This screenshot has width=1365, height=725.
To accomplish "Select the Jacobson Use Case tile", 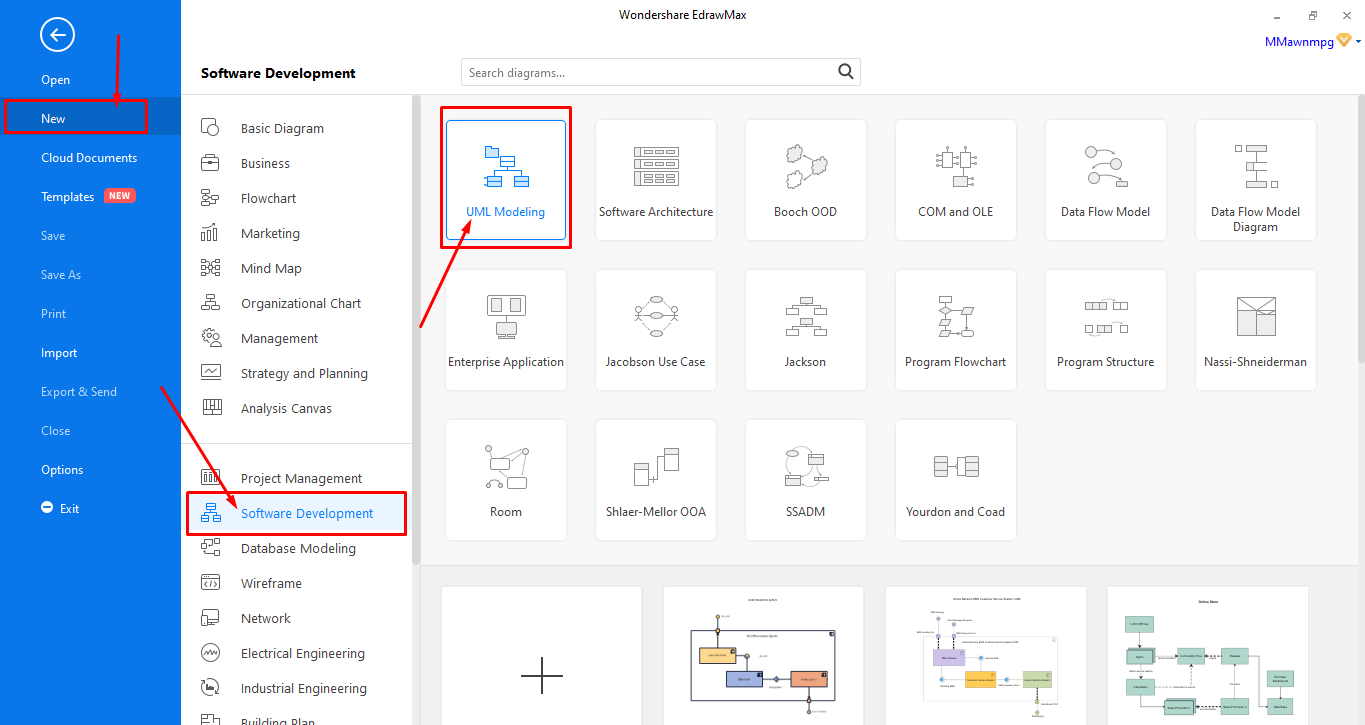I will 656,330.
